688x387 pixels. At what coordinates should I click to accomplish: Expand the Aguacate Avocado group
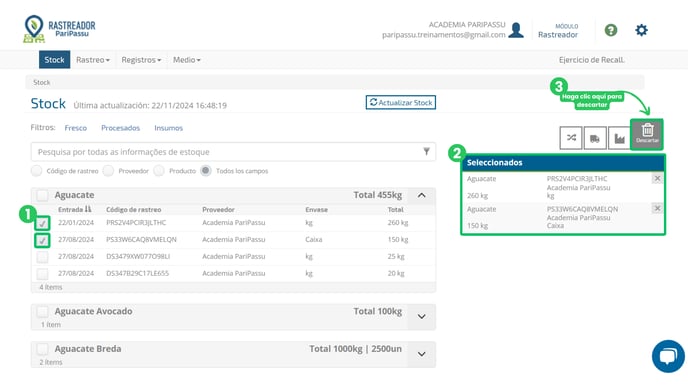[x=421, y=316]
